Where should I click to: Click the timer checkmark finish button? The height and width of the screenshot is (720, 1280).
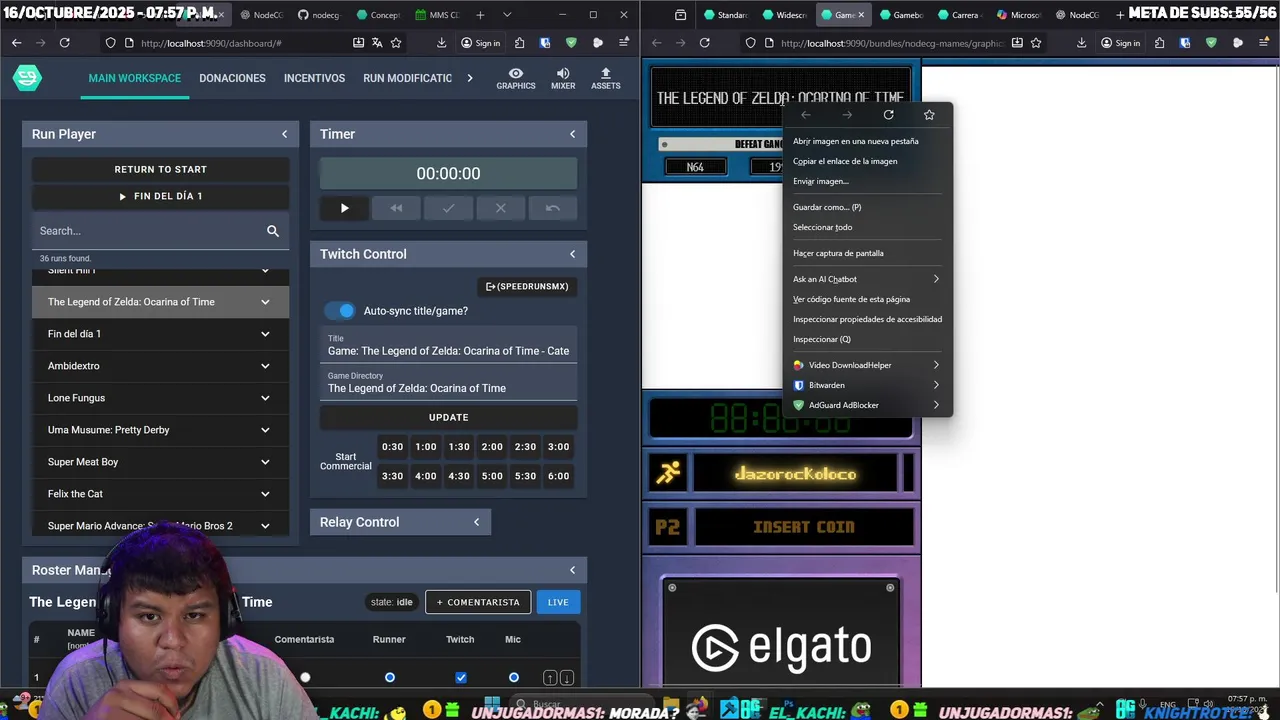(448, 208)
